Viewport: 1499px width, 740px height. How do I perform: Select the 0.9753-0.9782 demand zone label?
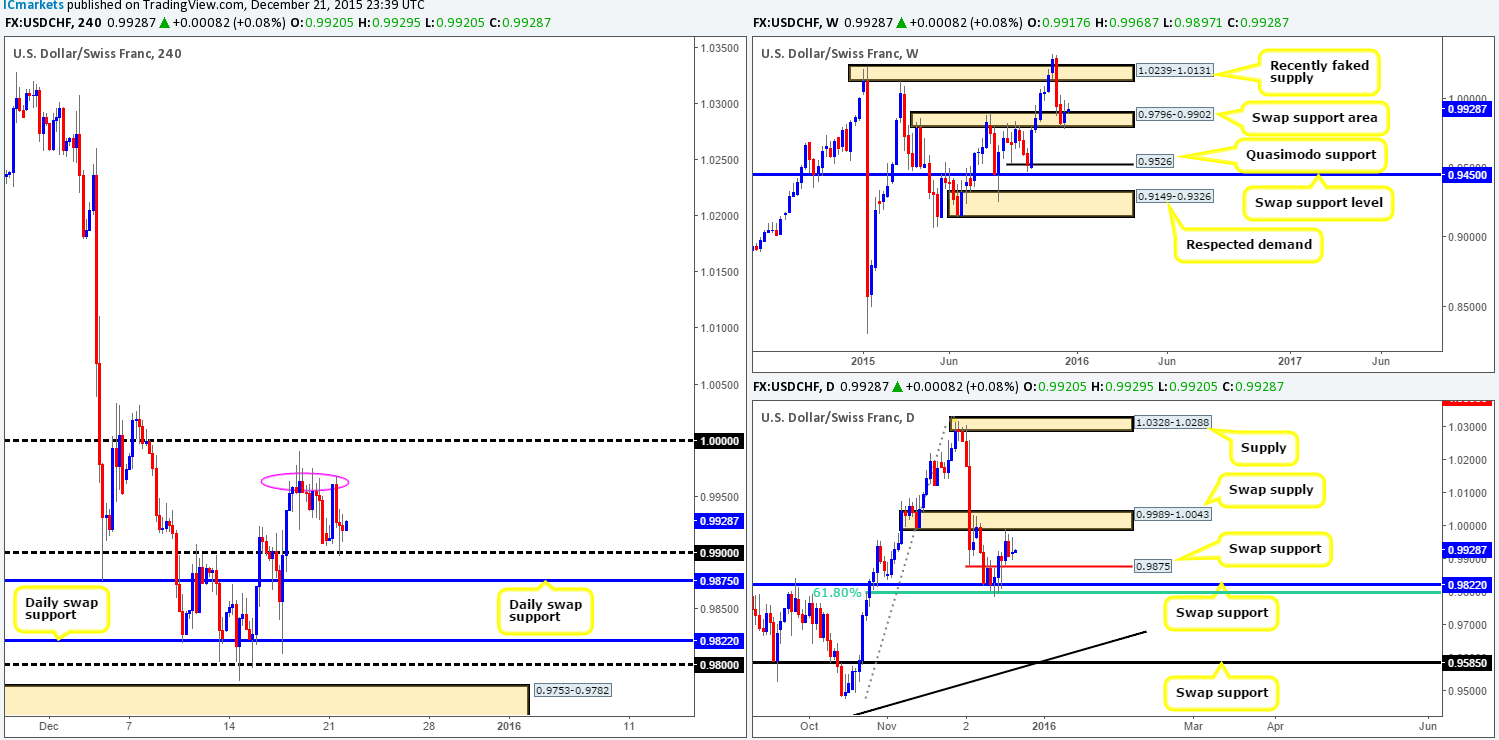click(573, 689)
